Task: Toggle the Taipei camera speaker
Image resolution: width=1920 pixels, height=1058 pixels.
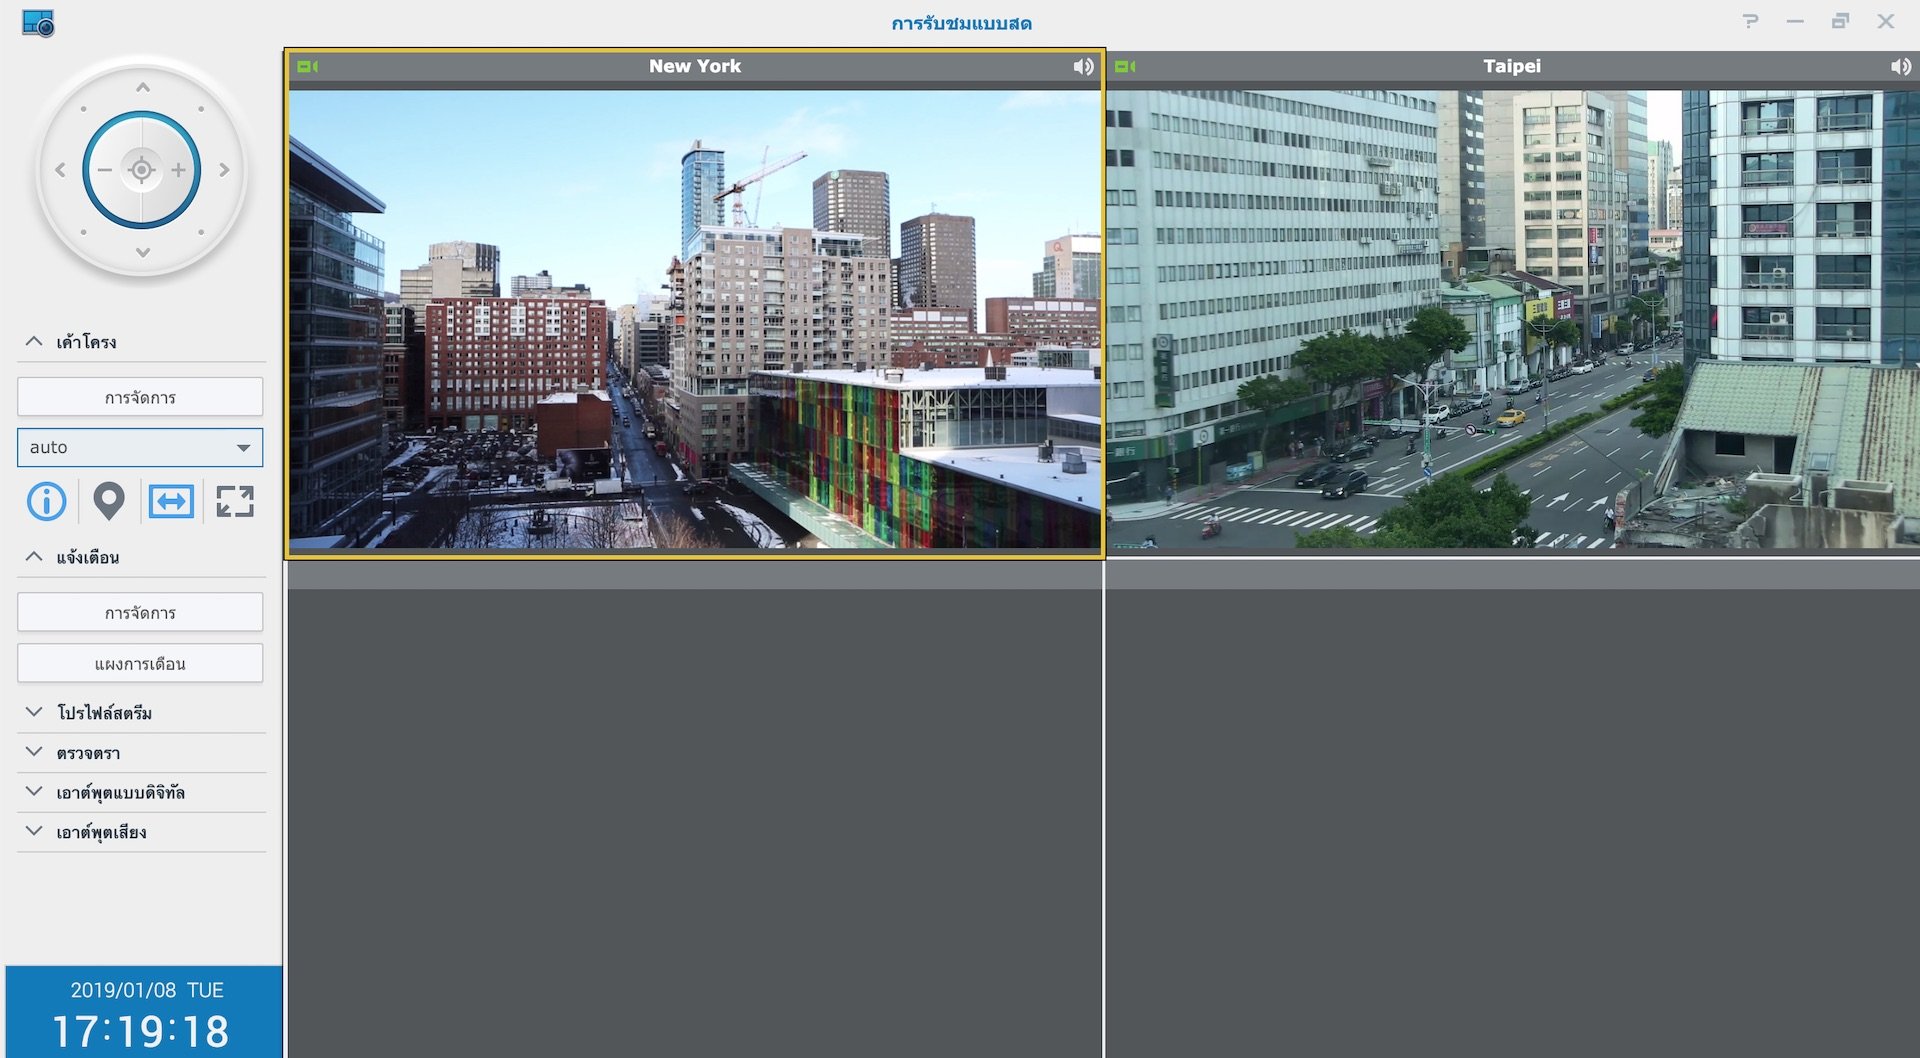Action: click(x=1900, y=66)
